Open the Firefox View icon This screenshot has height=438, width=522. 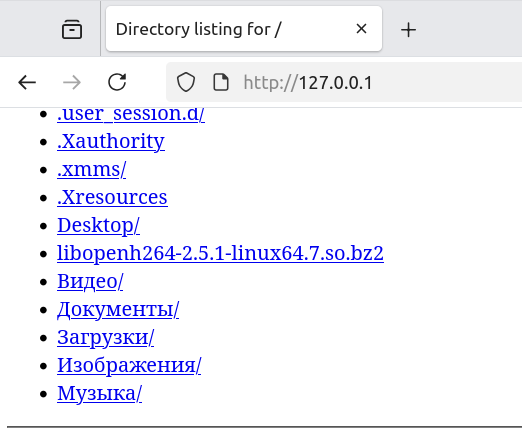coord(72,29)
